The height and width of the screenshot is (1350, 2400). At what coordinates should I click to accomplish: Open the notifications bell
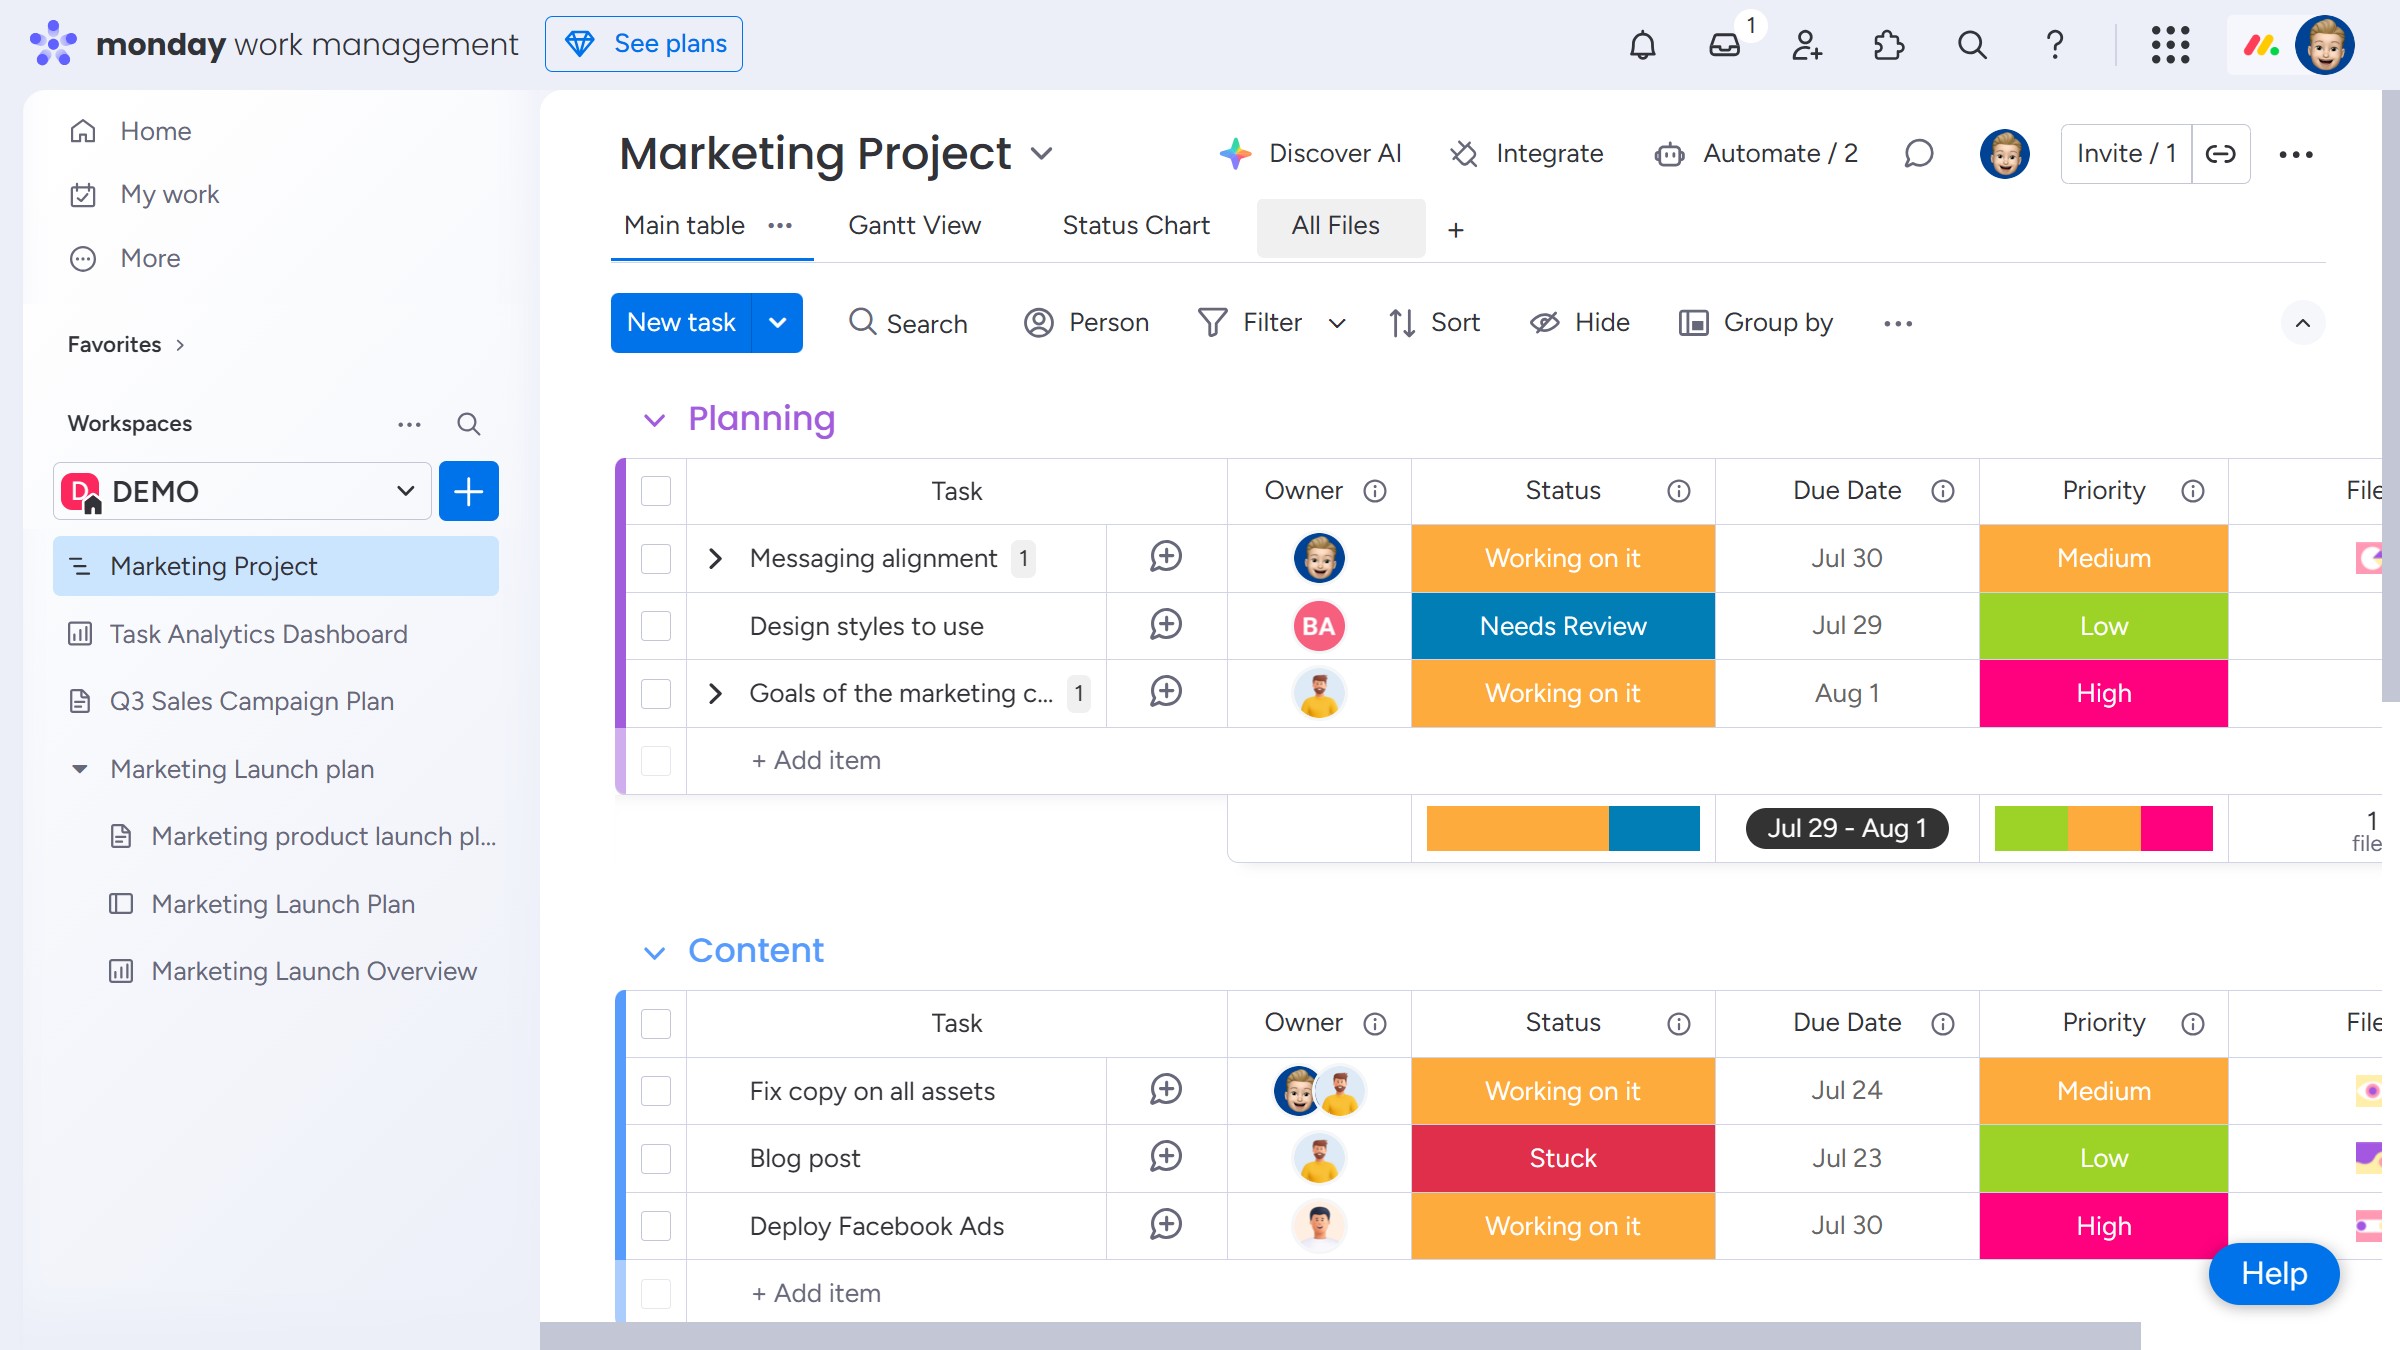[1642, 45]
